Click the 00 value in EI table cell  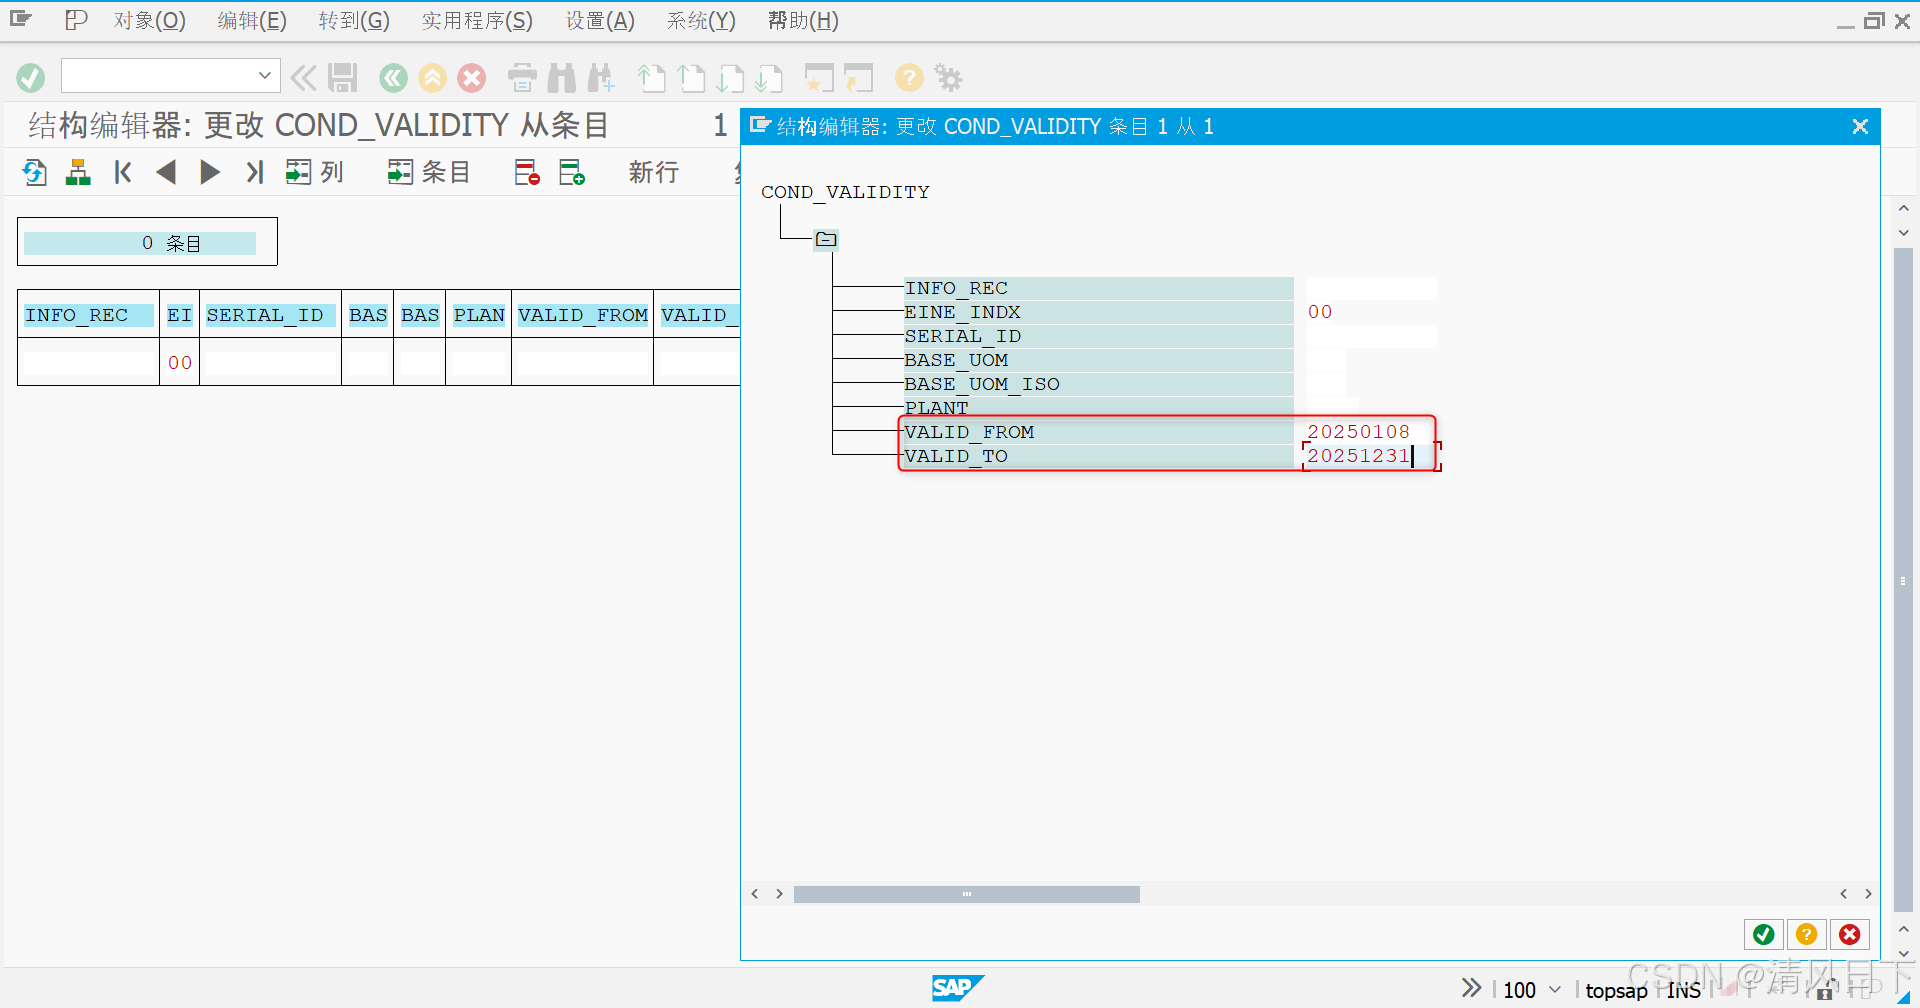click(180, 363)
